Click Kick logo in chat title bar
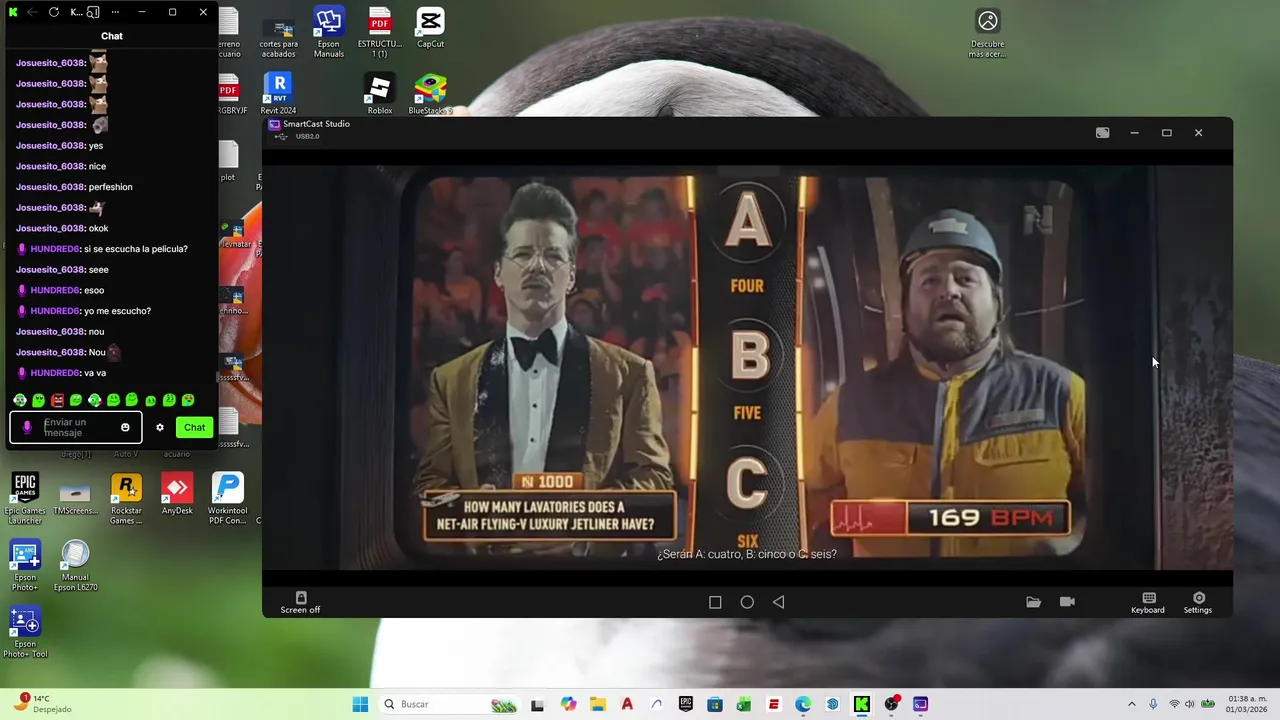Viewport: 1280px width, 720px height. click(x=13, y=12)
